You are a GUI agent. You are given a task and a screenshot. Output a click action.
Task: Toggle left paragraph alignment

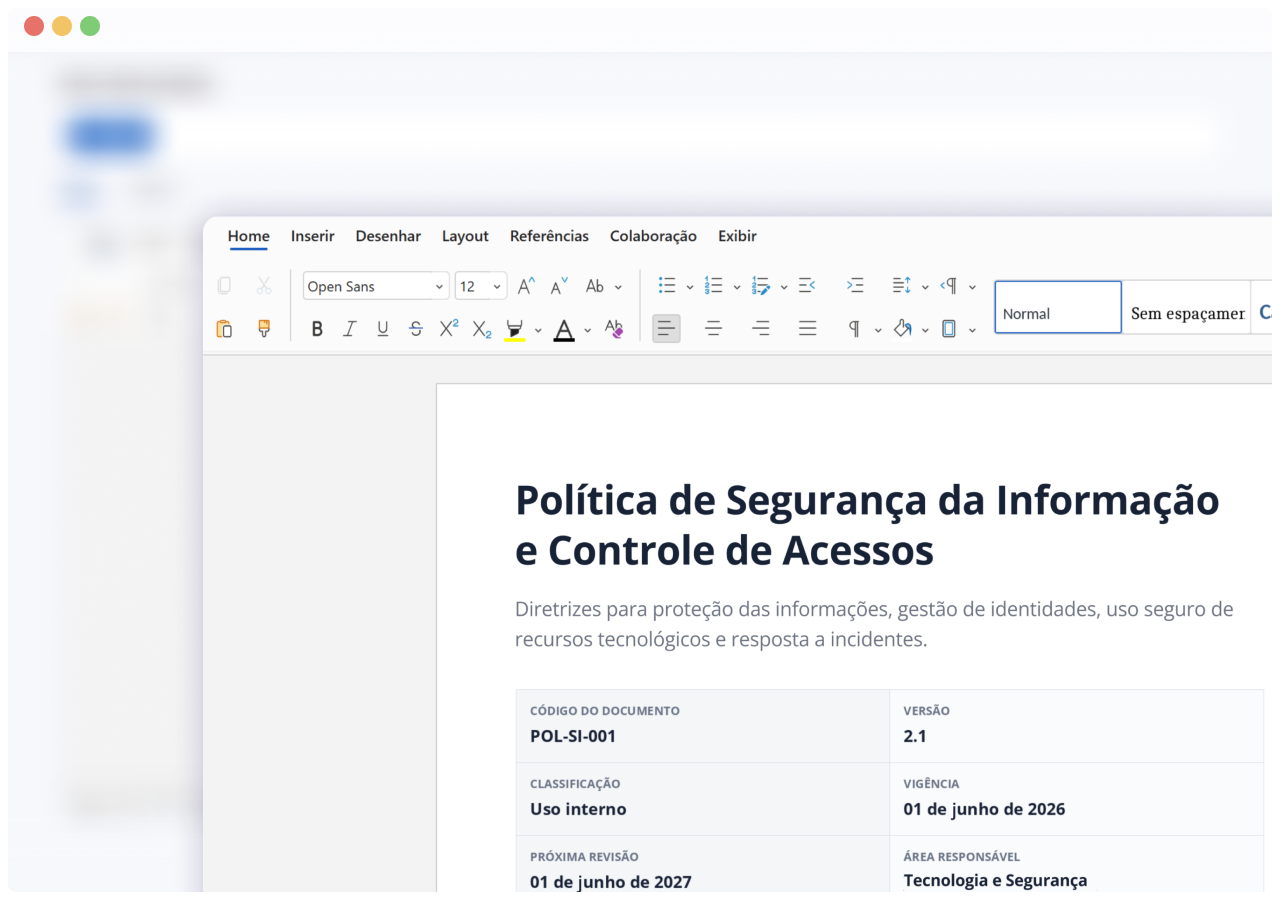coord(667,328)
